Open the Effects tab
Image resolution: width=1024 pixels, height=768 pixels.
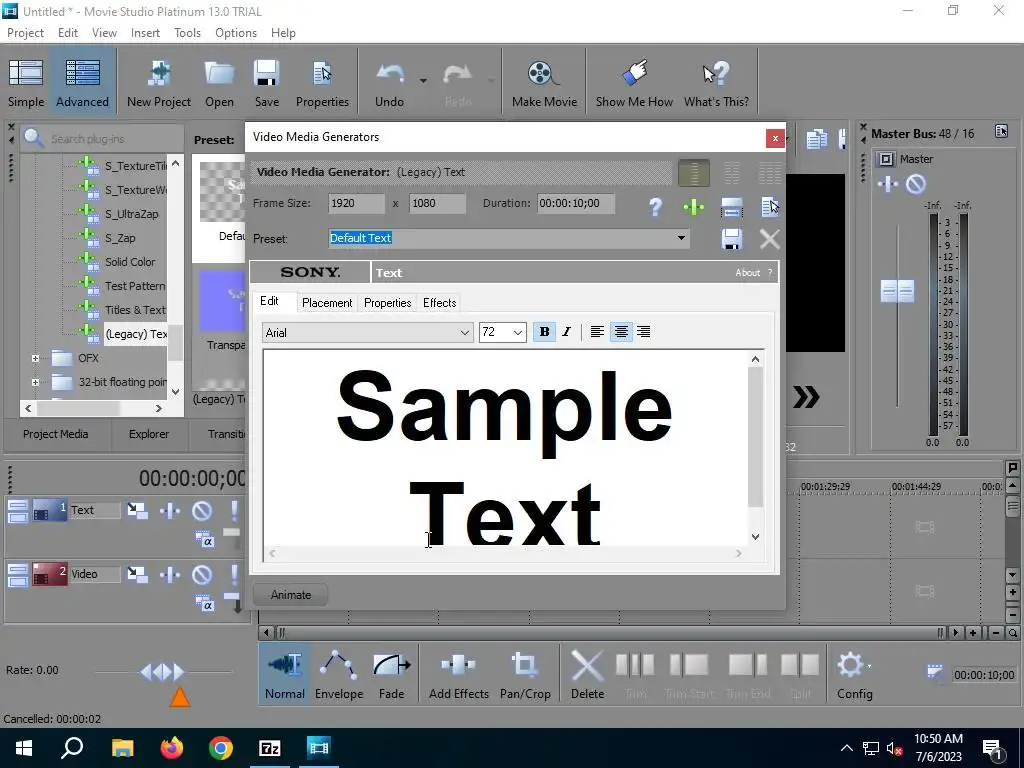click(440, 303)
